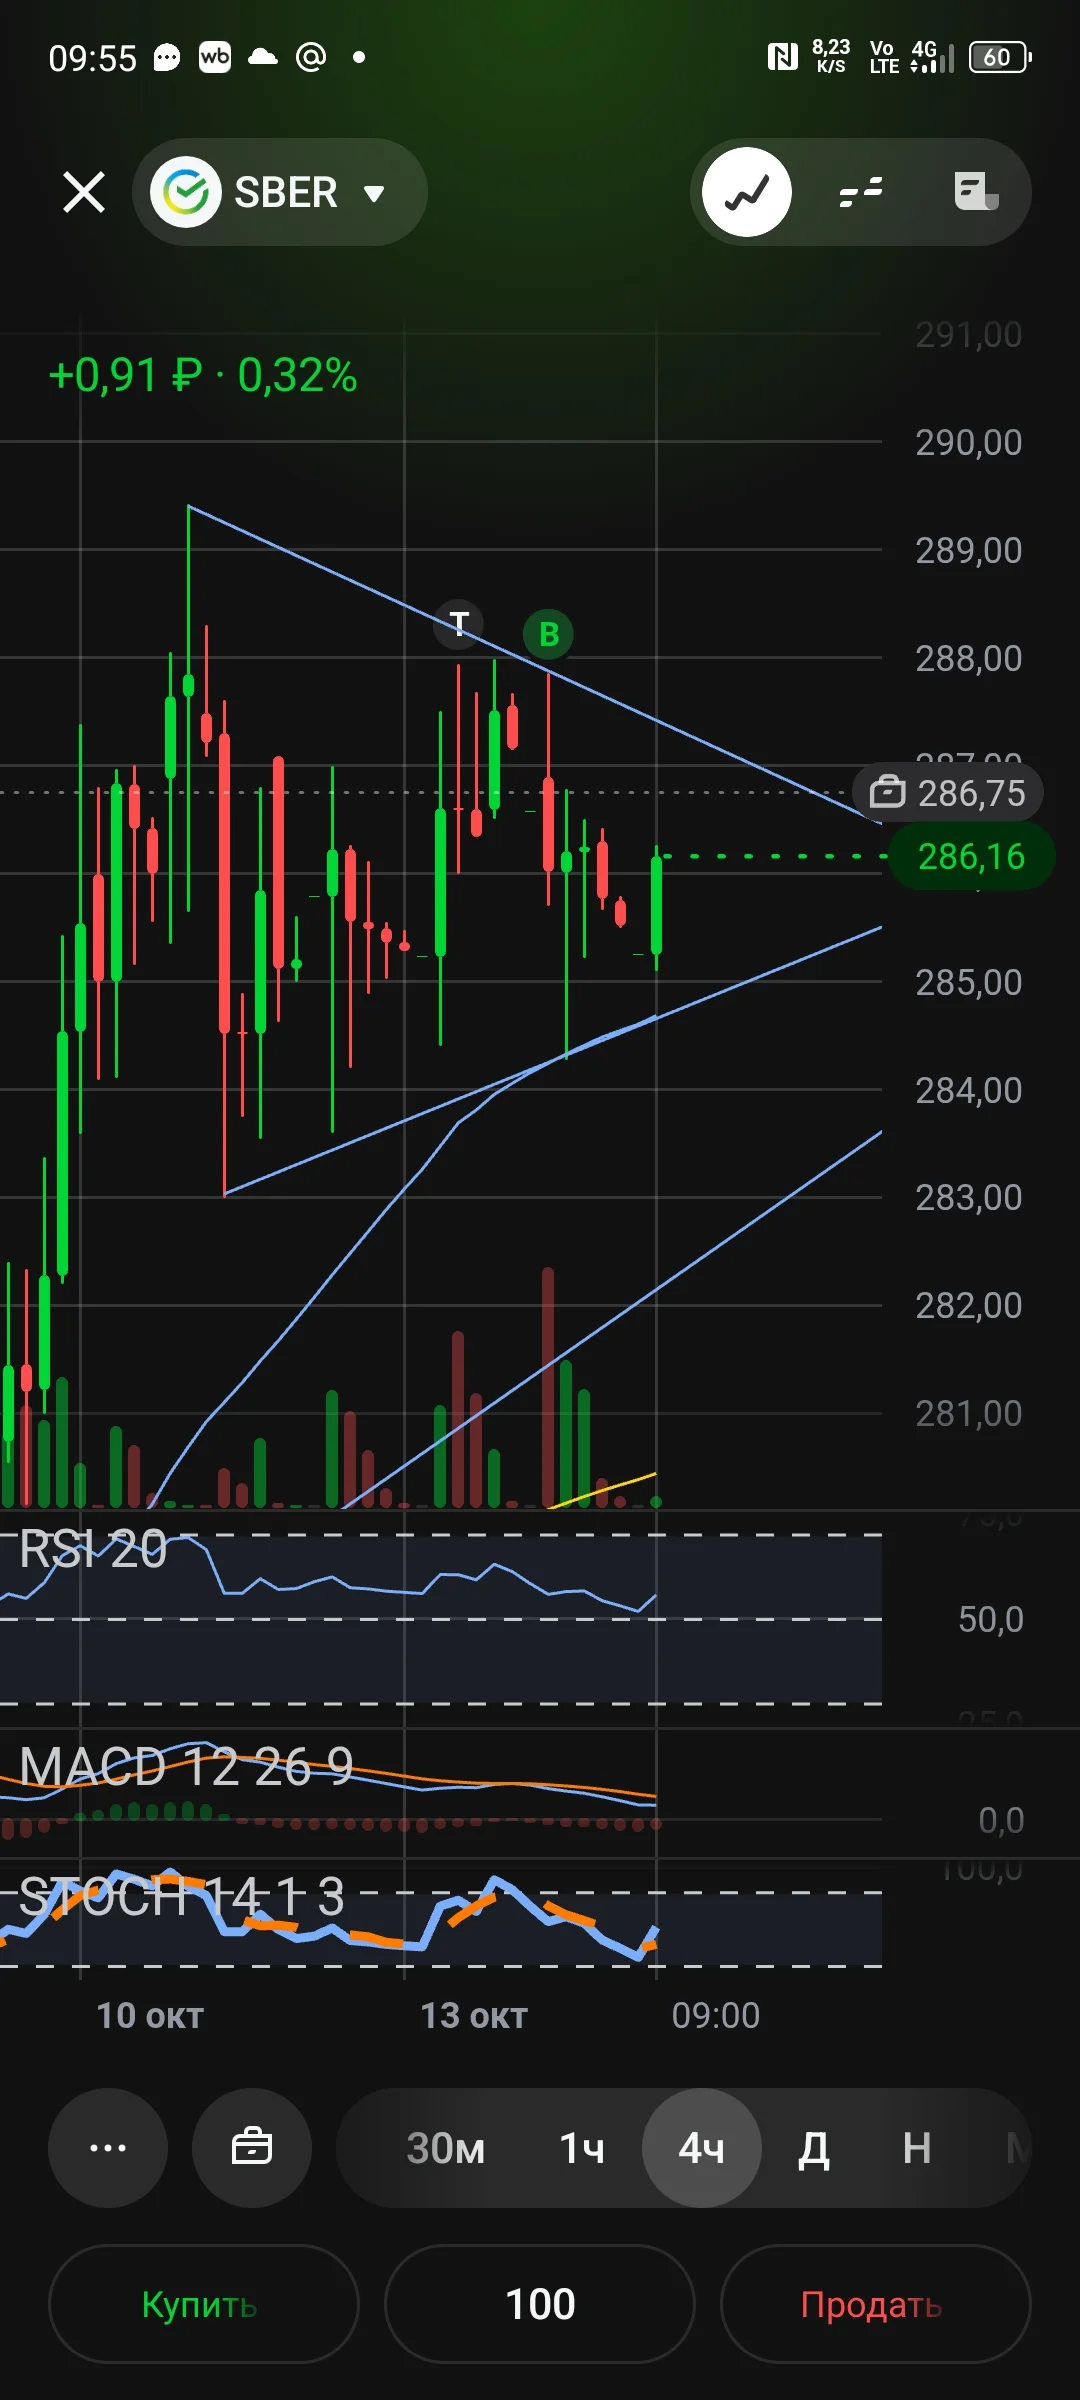The image size is (1080, 2400).
Task: Select the 4ч timeframe
Action: click(702, 2148)
